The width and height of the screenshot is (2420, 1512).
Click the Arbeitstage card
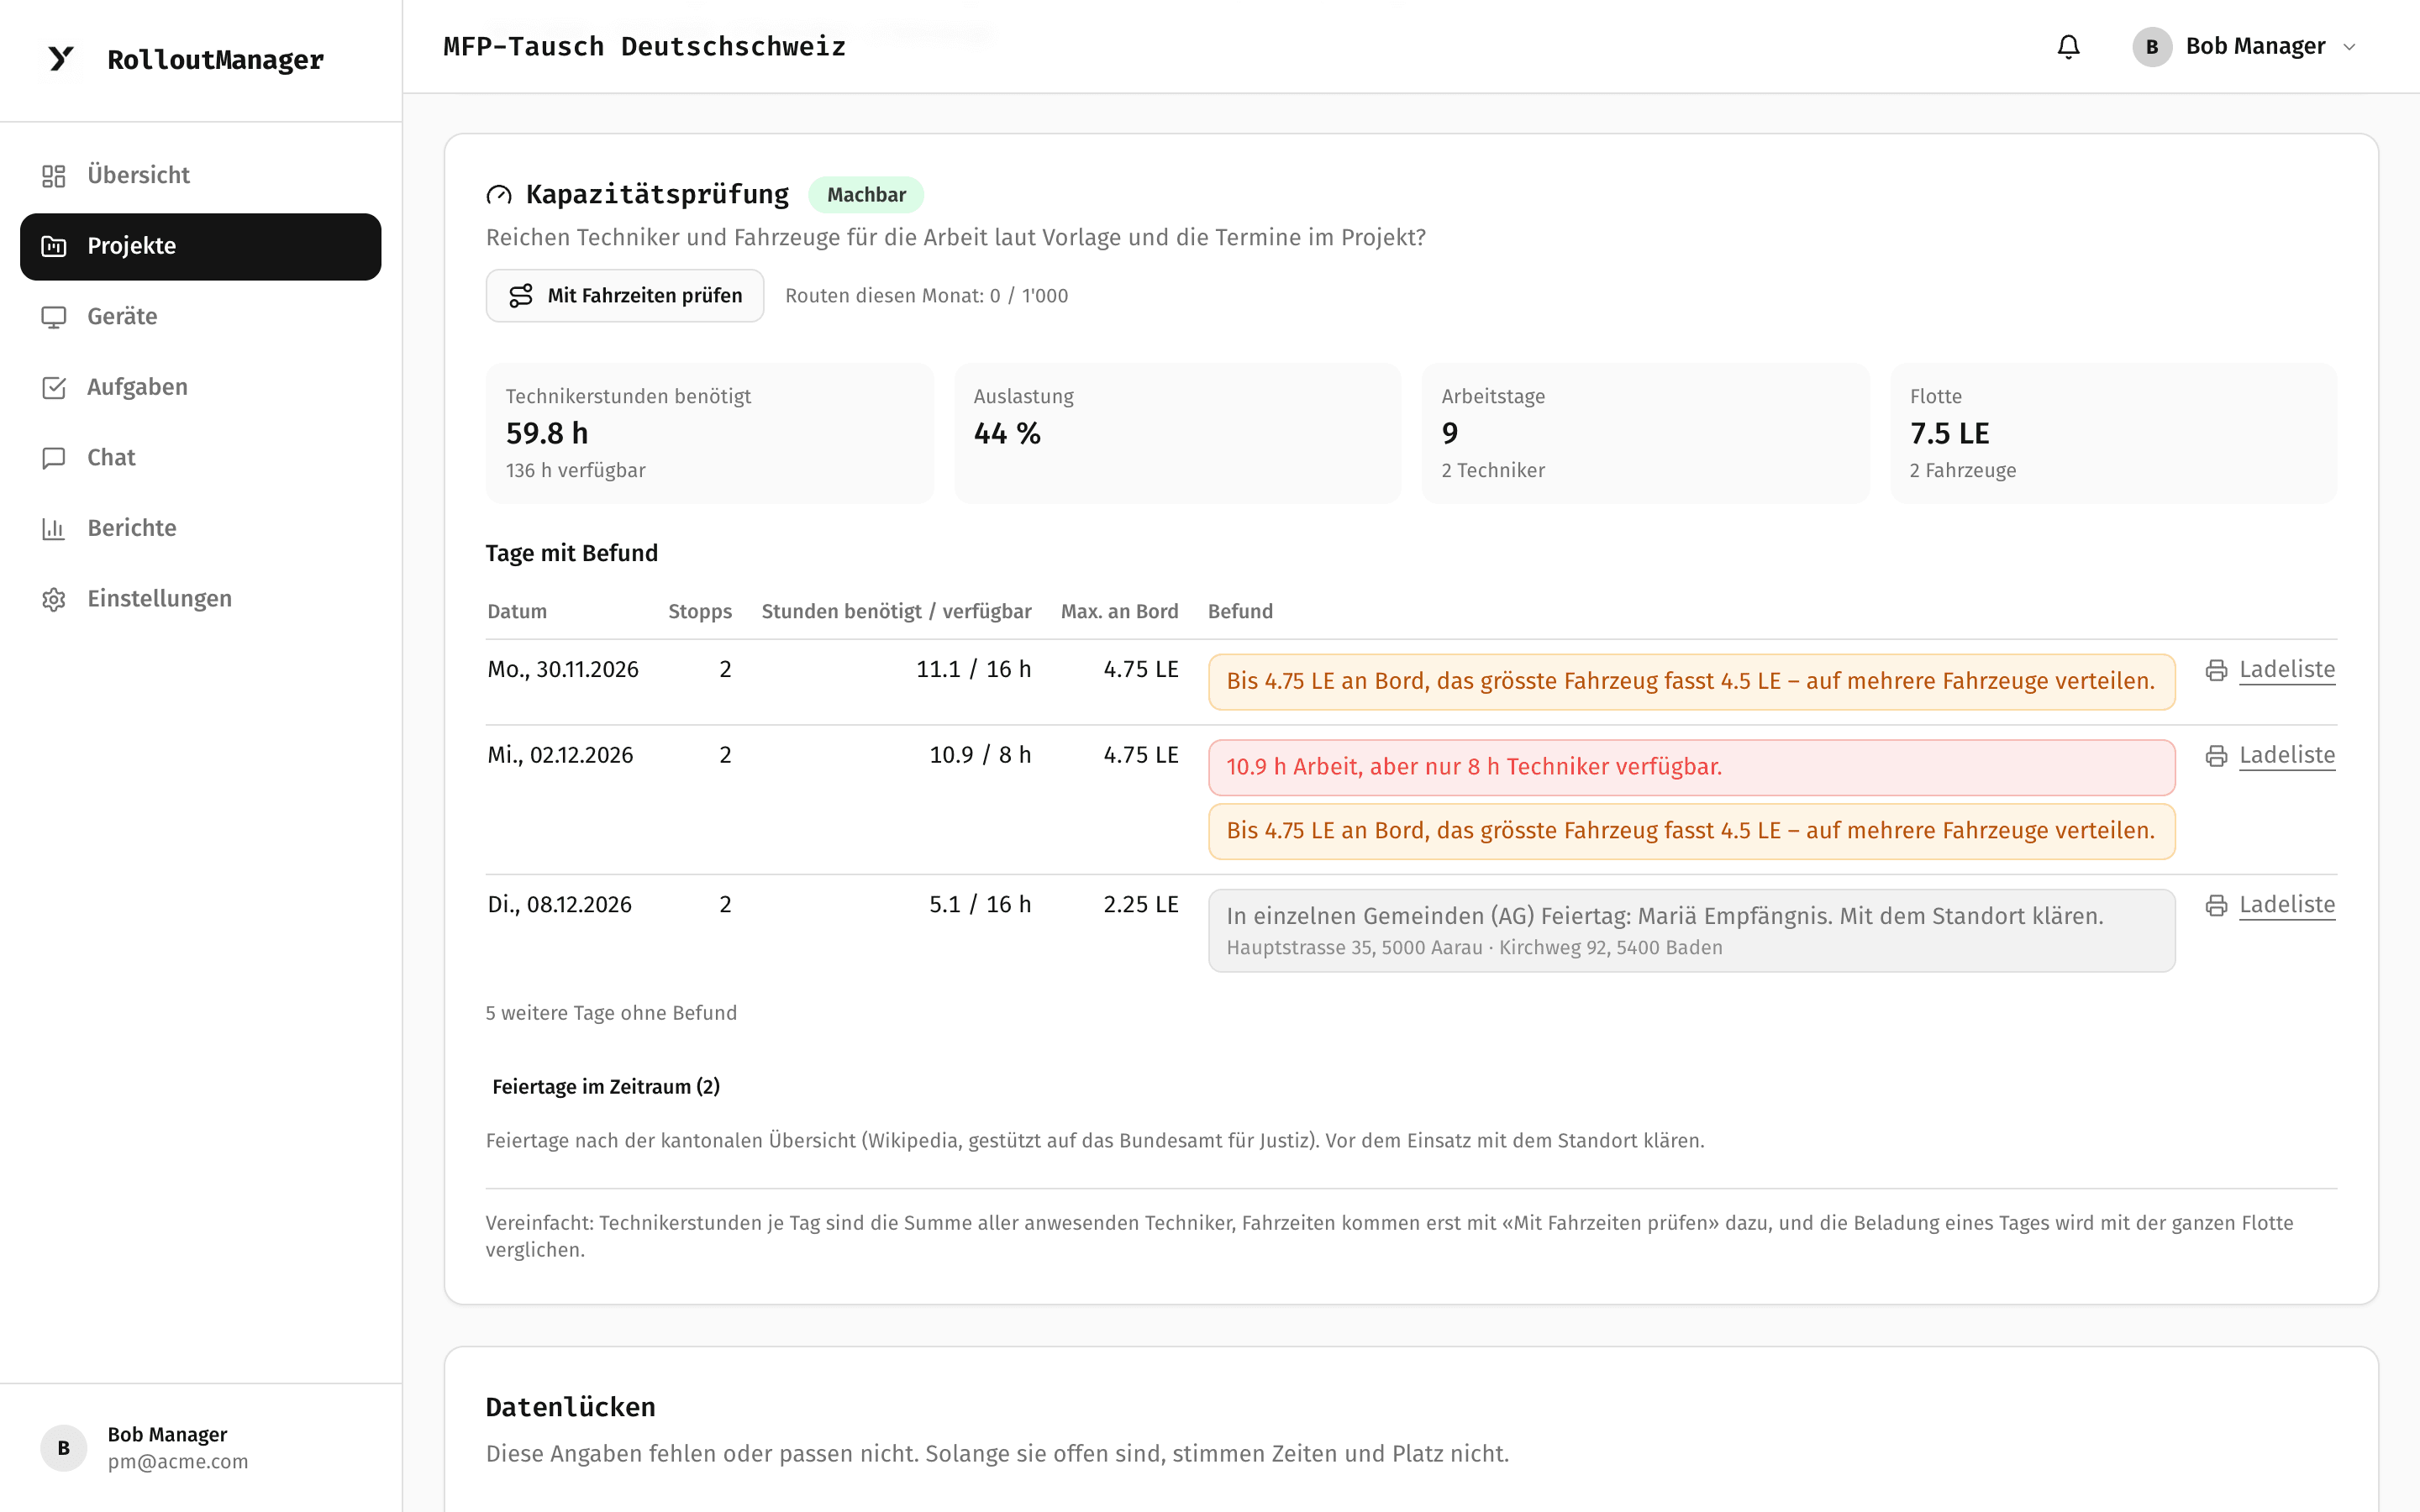point(1645,433)
